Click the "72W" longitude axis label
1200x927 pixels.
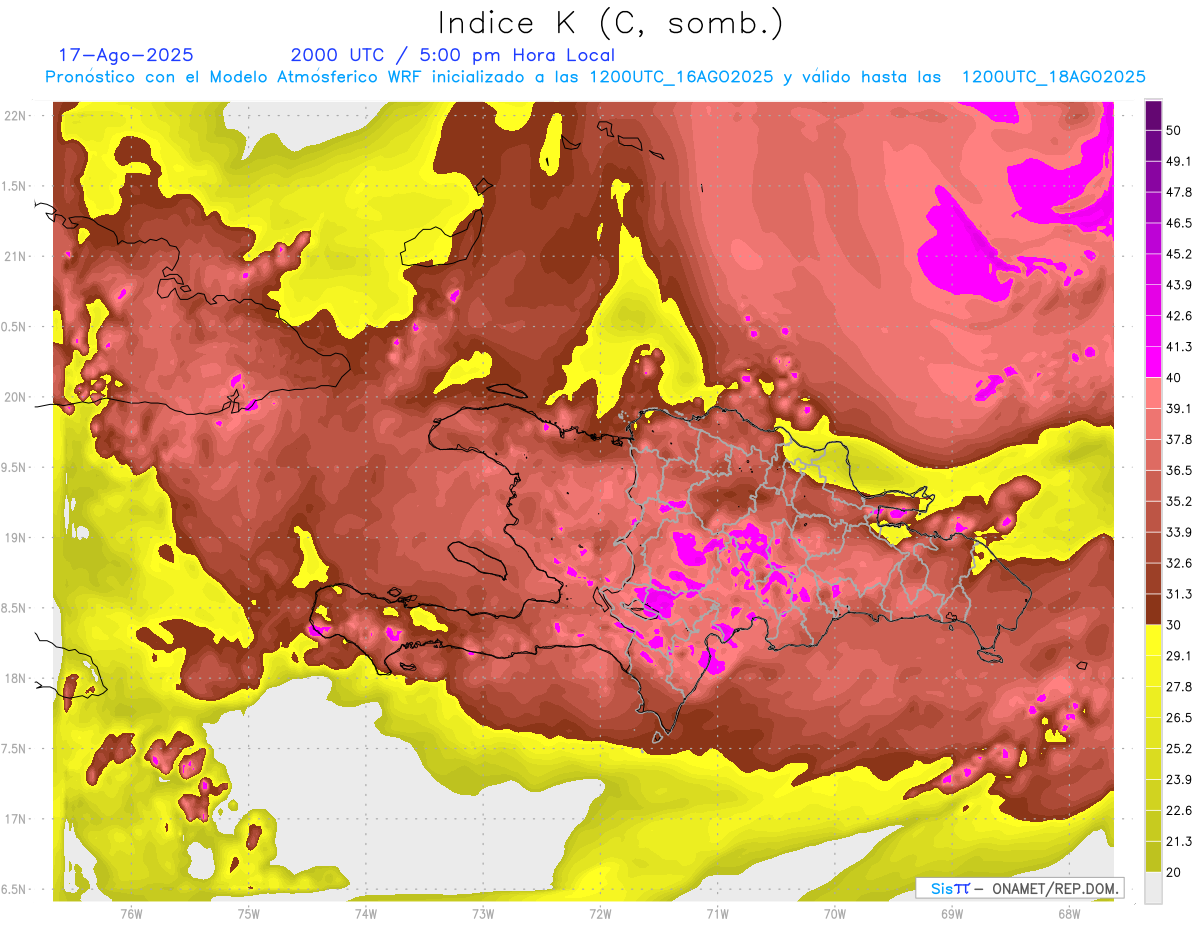coord(600,914)
